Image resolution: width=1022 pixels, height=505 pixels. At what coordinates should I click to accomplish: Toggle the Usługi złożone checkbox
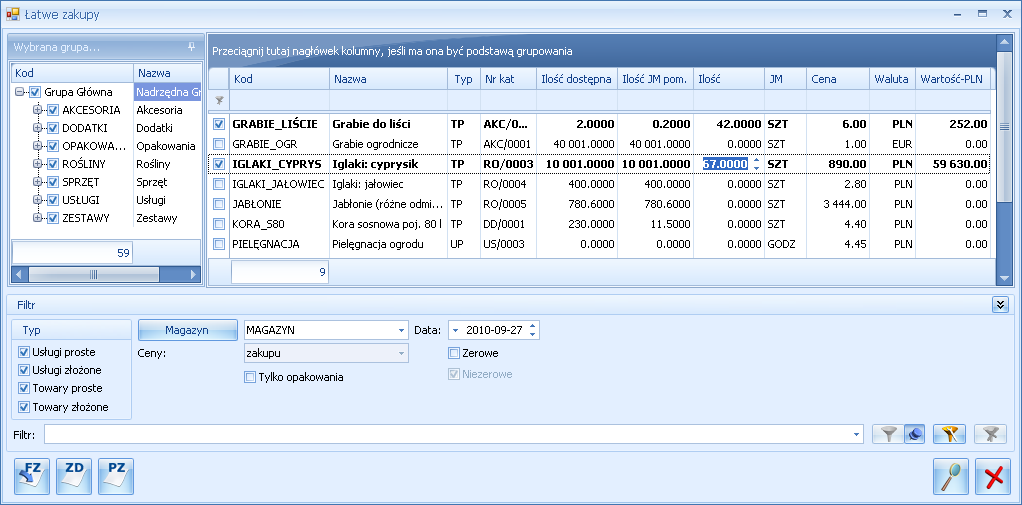(x=24, y=370)
